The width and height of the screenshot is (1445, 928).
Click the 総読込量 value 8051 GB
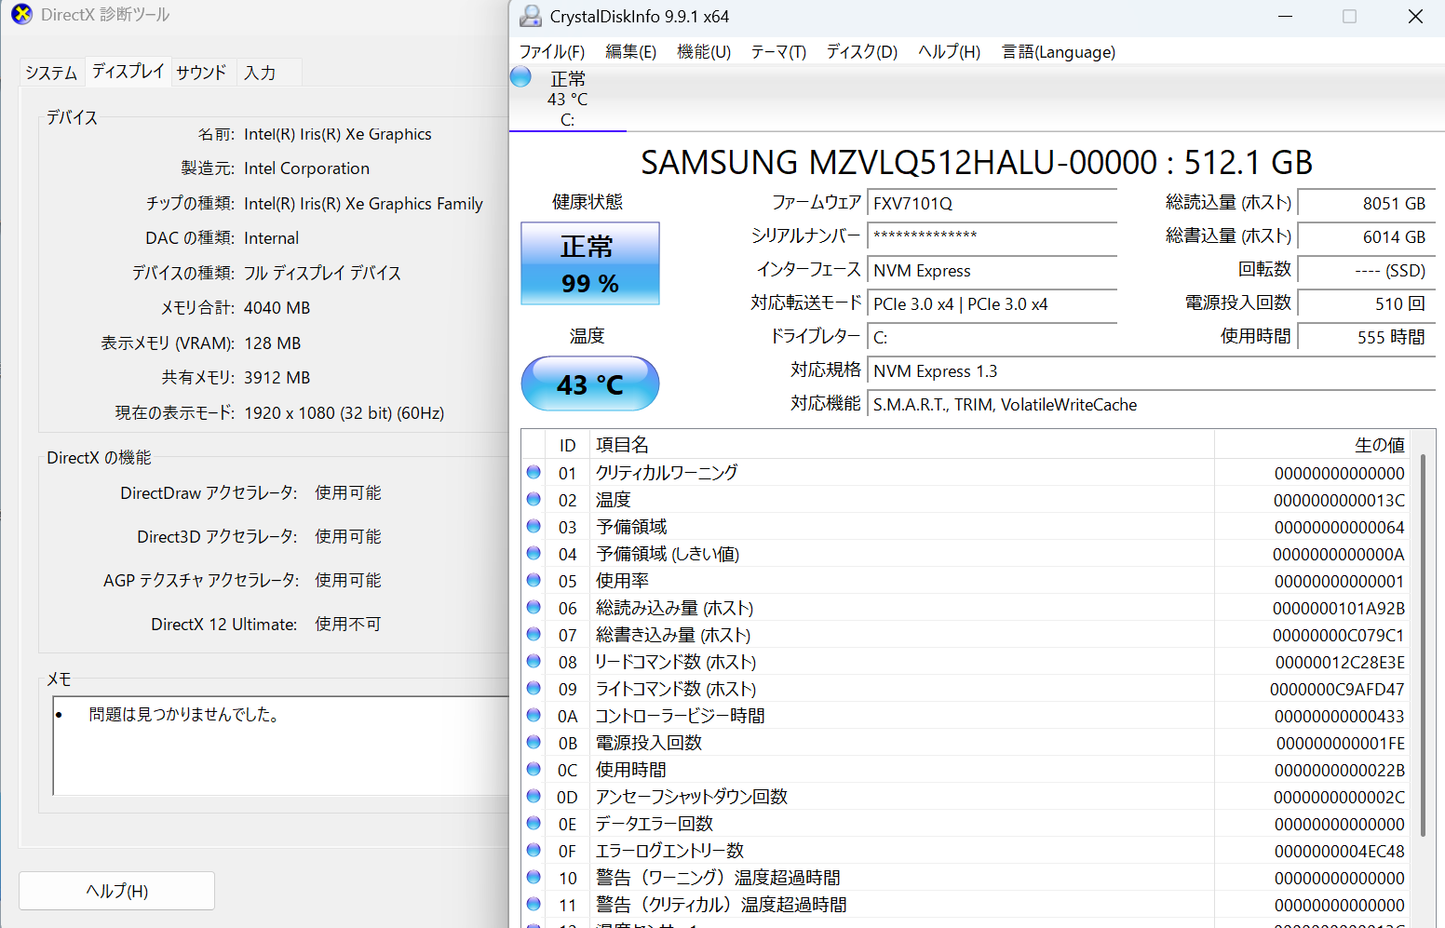(1366, 203)
